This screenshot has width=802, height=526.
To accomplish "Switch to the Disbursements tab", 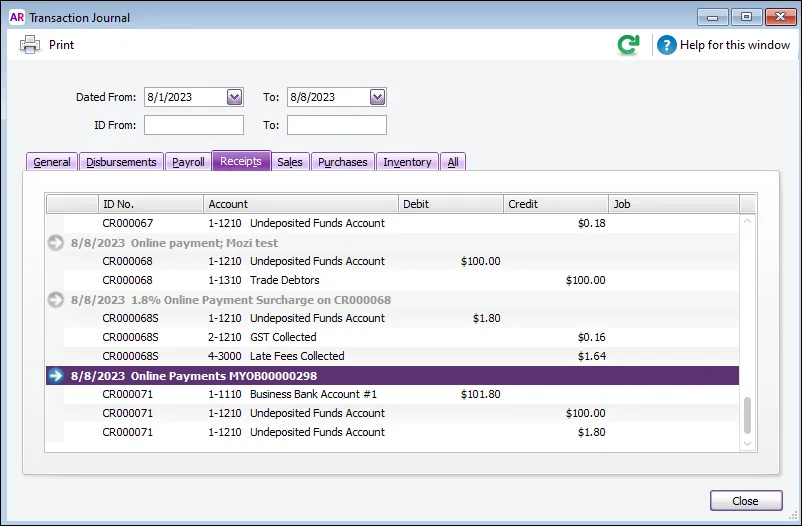I will point(122,162).
